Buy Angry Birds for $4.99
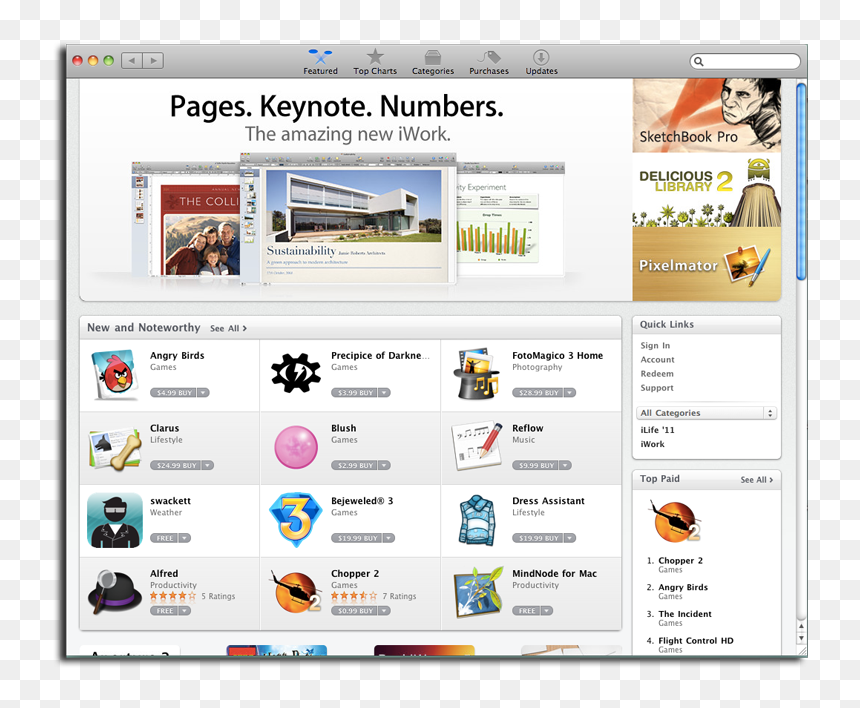860x708 pixels. coord(174,393)
